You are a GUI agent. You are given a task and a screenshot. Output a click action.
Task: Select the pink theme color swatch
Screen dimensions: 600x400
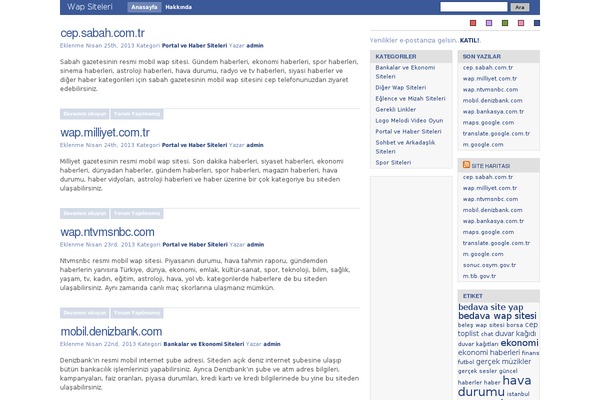coord(521,23)
